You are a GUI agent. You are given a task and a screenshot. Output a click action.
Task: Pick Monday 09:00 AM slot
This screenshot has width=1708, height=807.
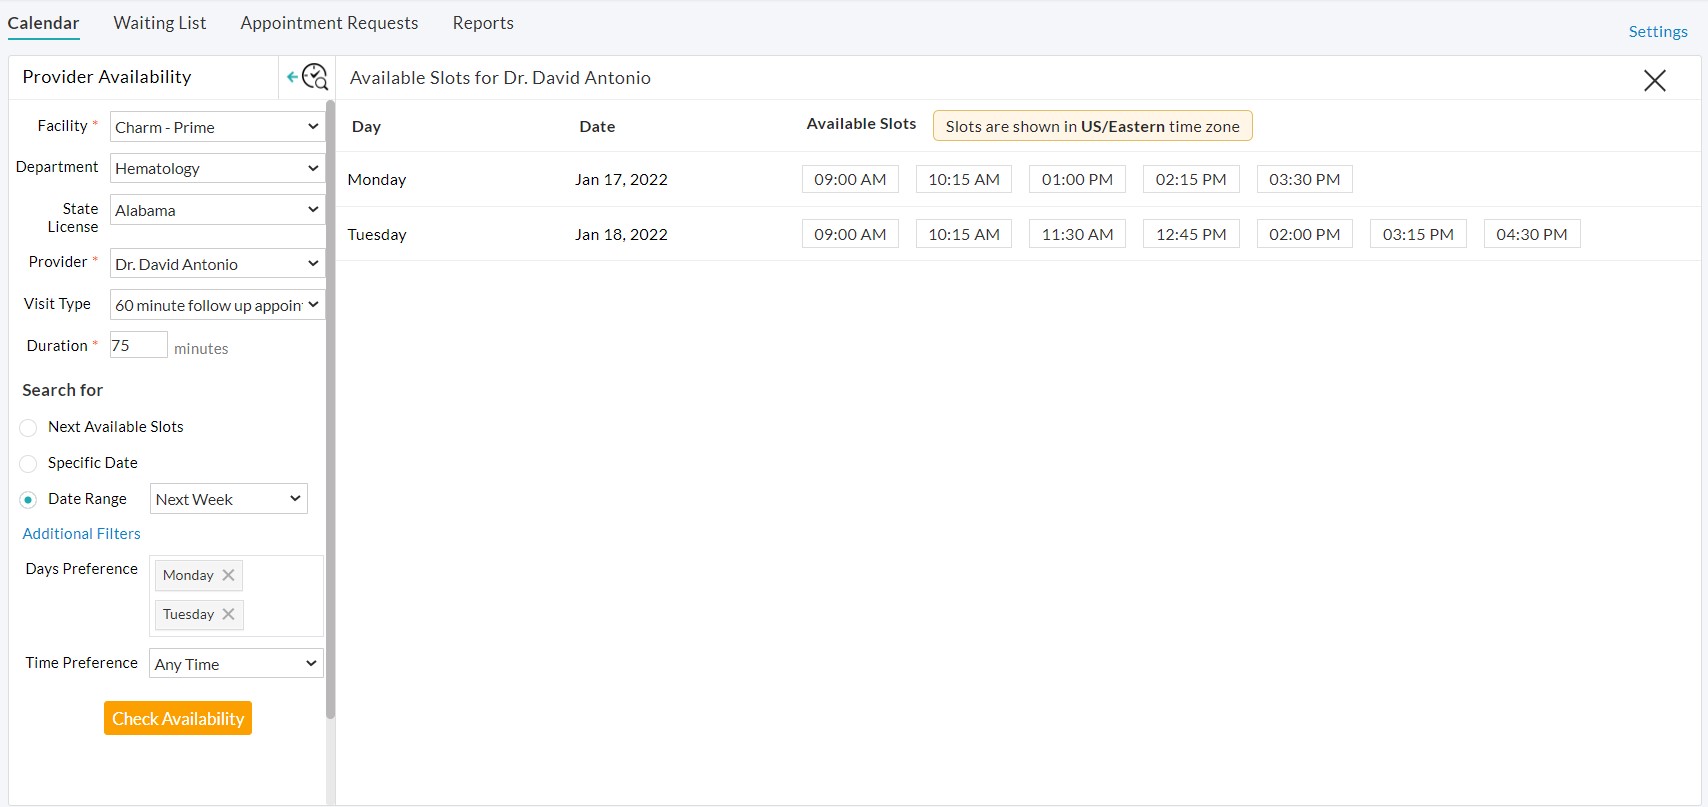click(850, 180)
